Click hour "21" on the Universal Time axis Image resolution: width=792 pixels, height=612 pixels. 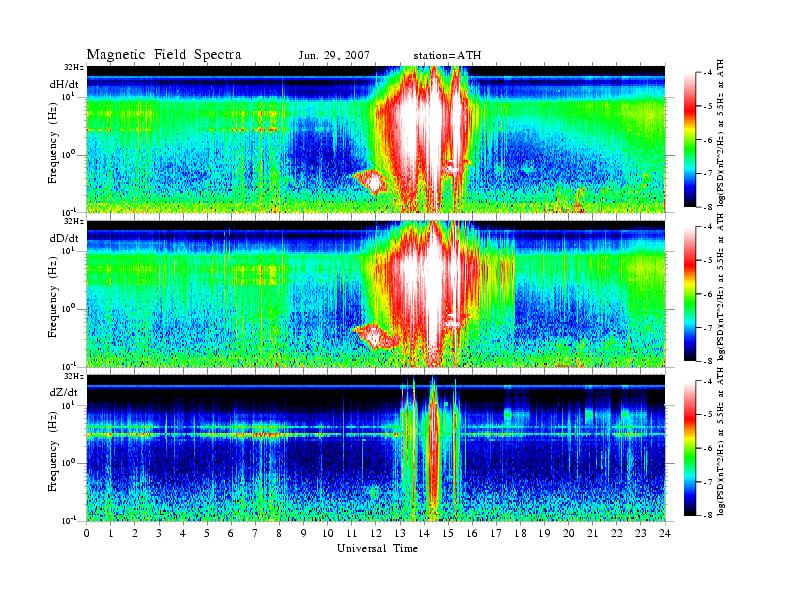tap(593, 534)
